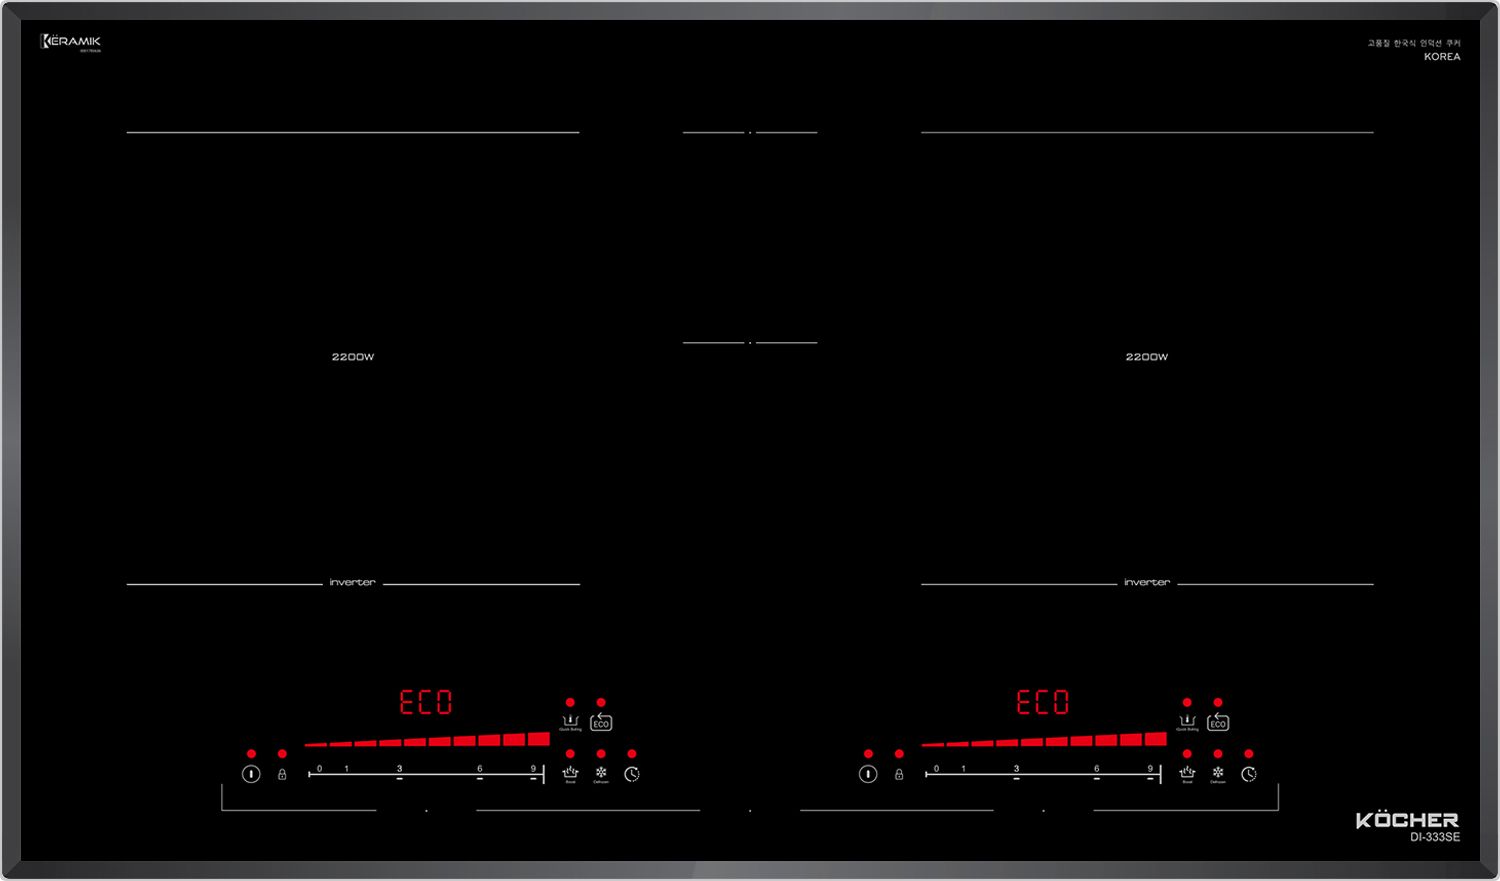Screen dimensions: 1500x881
Task: Tap level 6 on the right power scale
Action: [x=1096, y=769]
